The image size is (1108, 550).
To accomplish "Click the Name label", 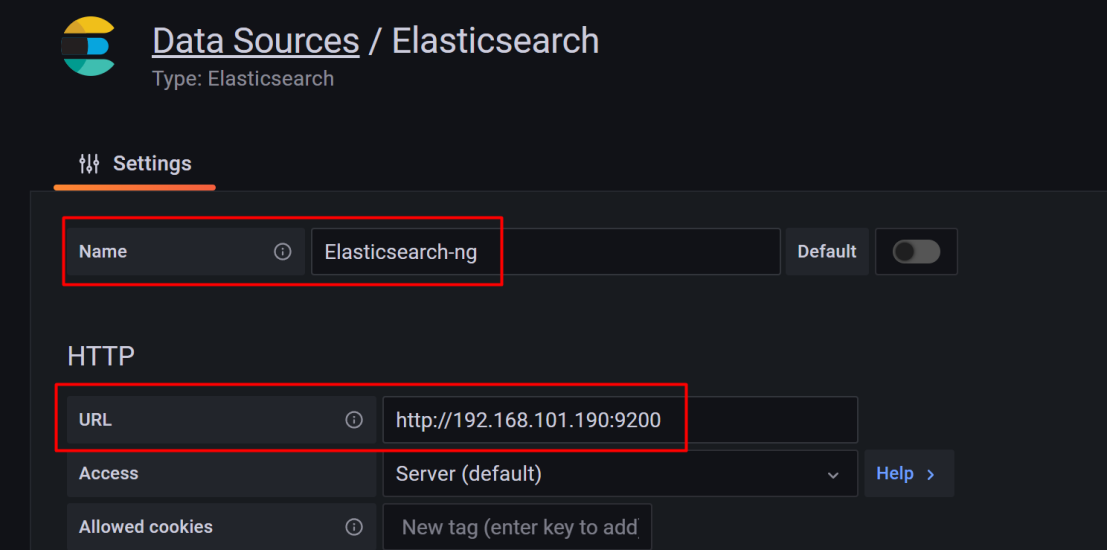I will tap(103, 252).
